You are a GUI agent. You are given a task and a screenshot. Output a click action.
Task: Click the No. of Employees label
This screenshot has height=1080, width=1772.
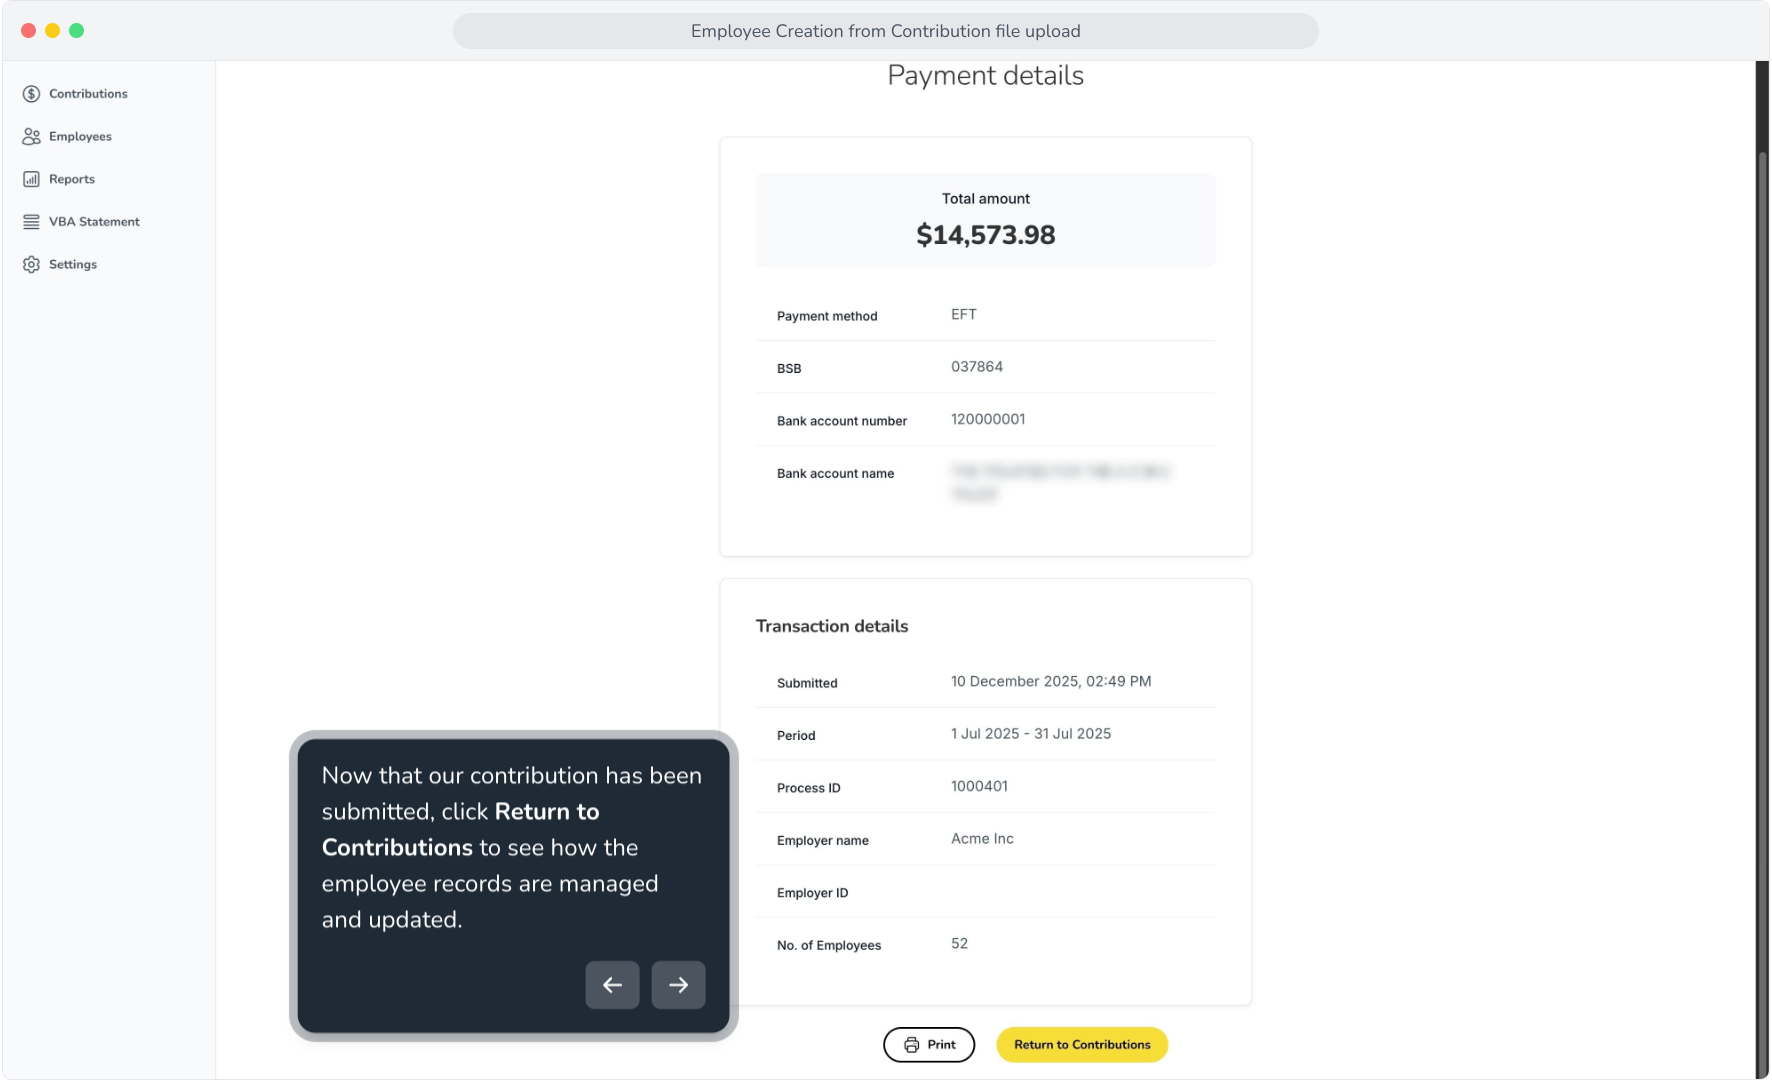pyautogui.click(x=829, y=946)
